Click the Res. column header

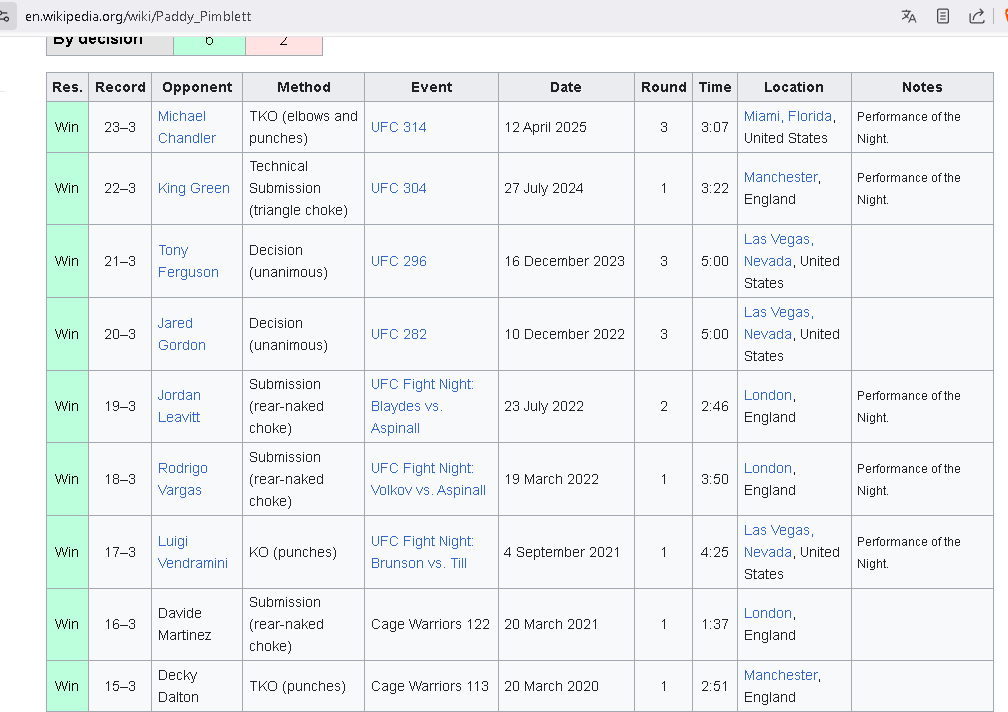click(x=68, y=87)
